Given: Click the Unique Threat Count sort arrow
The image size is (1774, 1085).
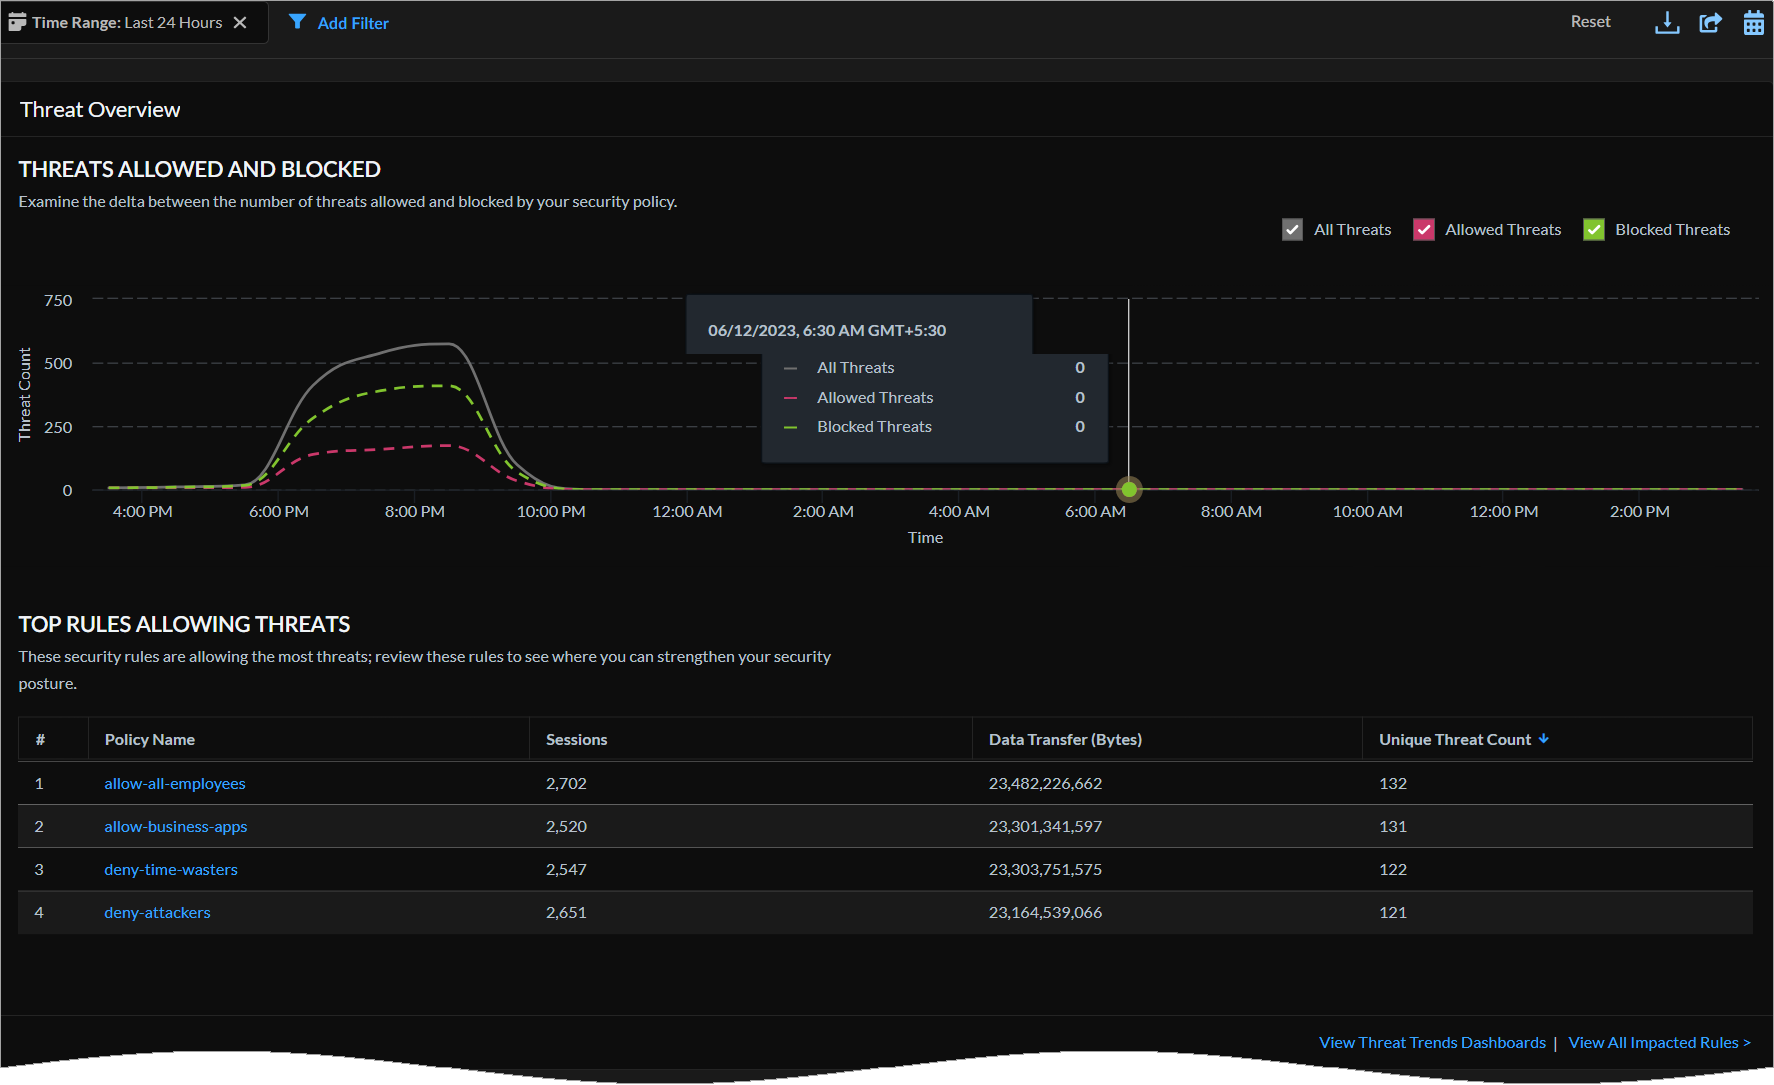Looking at the screenshot, I should [1544, 739].
